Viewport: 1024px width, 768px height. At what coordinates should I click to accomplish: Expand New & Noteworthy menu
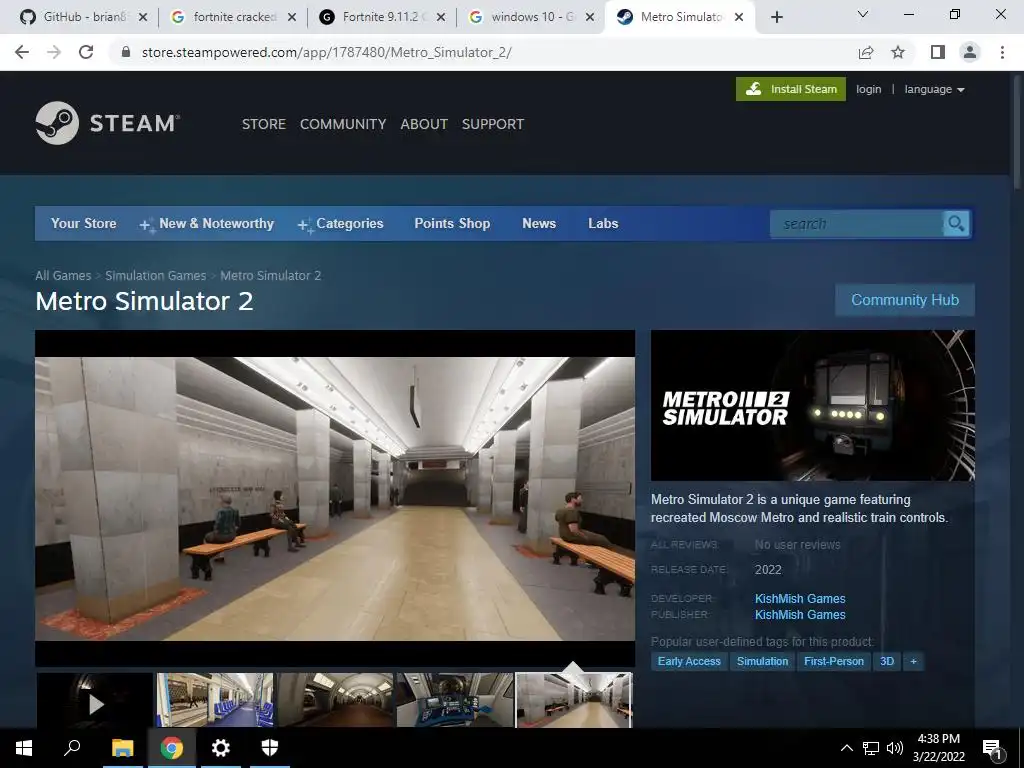[x=207, y=223]
